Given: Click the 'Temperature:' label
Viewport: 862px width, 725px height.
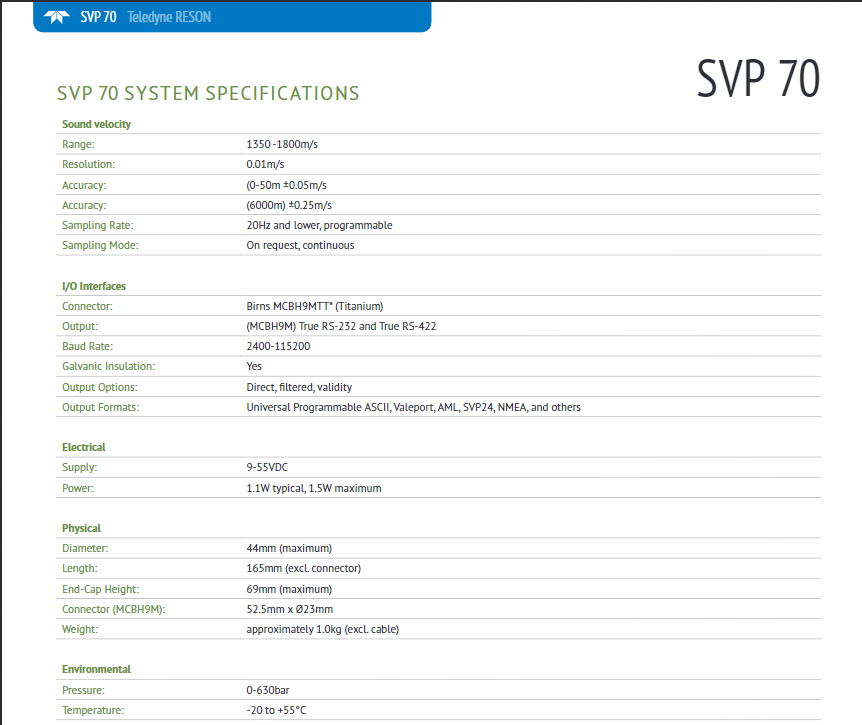Looking at the screenshot, I should click(93, 710).
